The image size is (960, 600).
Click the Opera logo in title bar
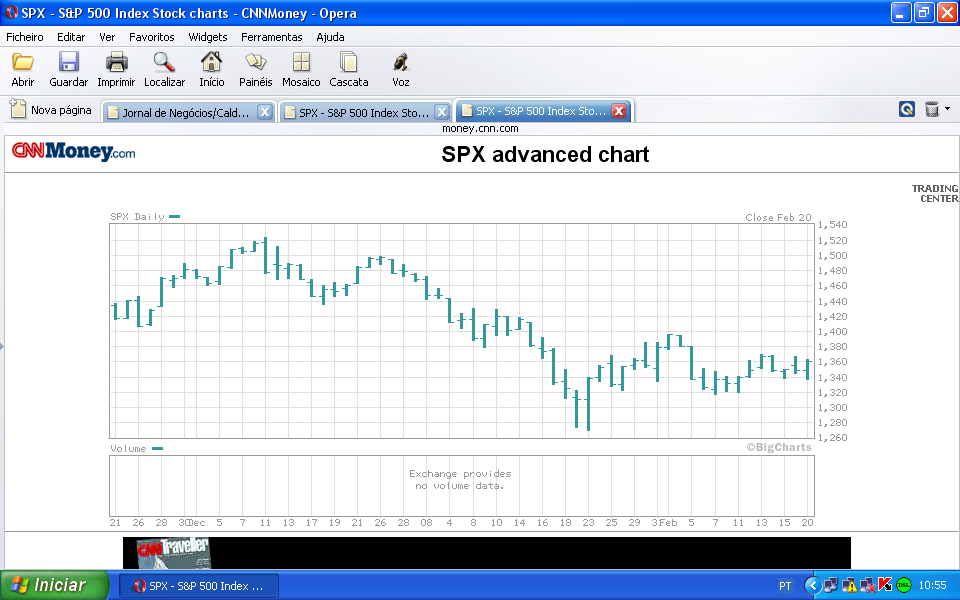pos(12,13)
